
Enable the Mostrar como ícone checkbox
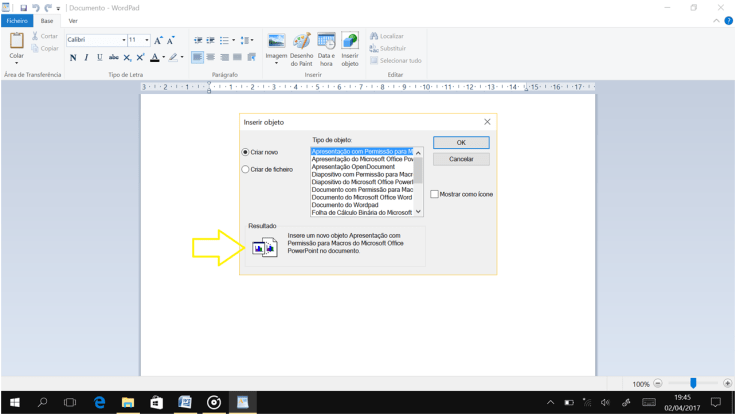pos(434,194)
